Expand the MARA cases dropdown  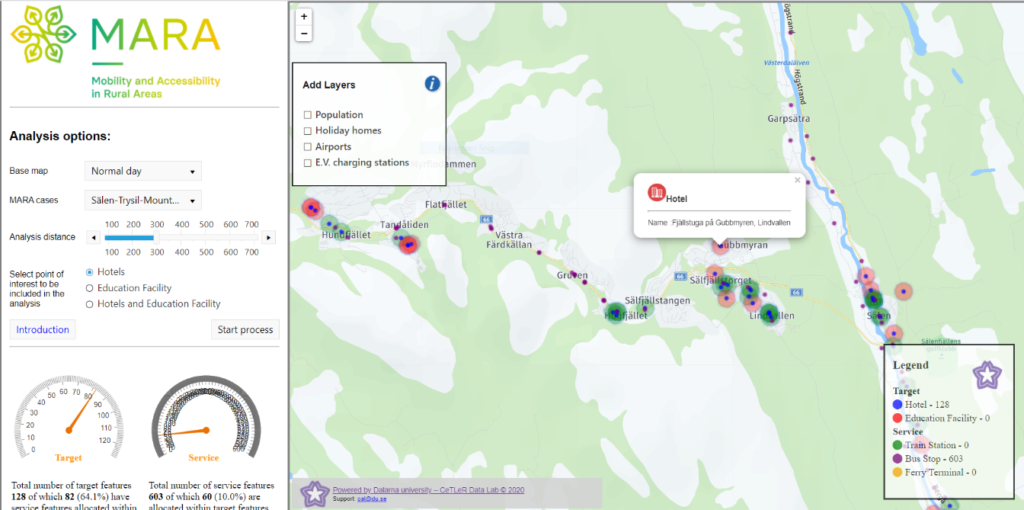coord(142,200)
